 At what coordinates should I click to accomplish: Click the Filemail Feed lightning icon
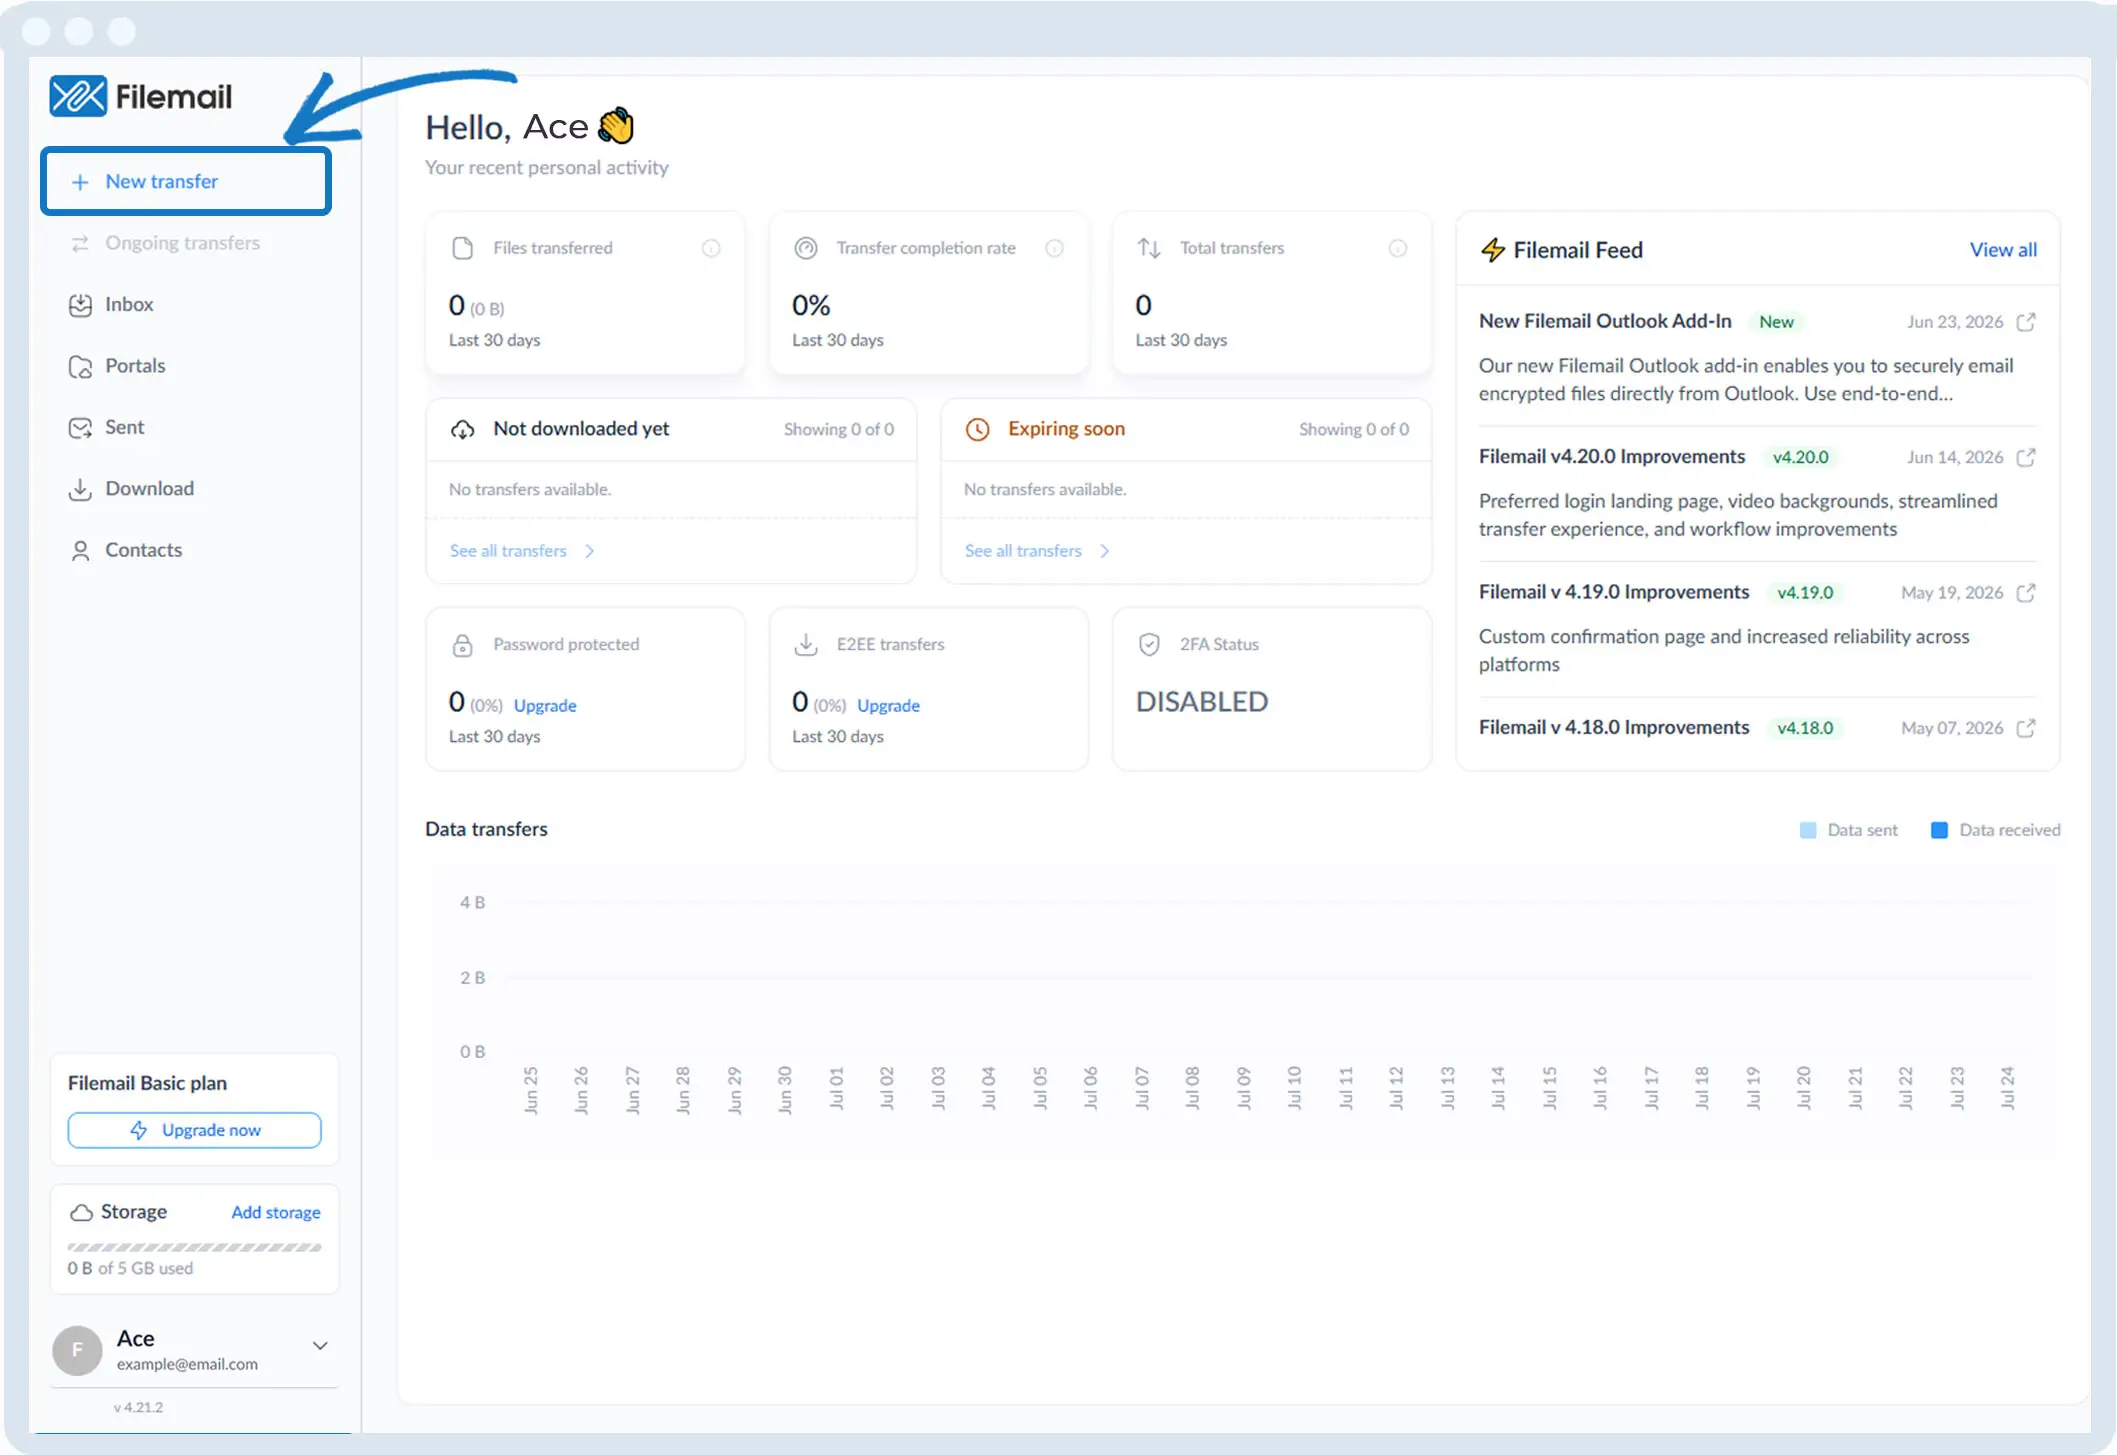coord(1493,250)
